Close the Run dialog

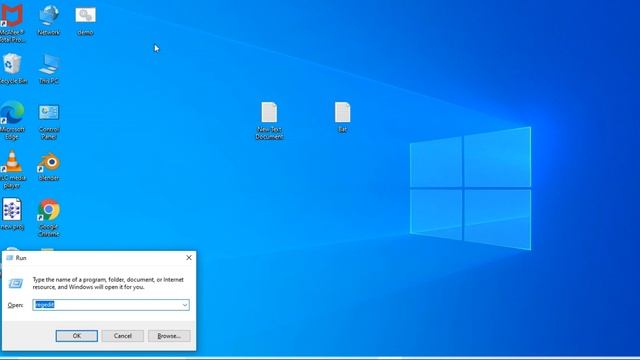tap(189, 258)
